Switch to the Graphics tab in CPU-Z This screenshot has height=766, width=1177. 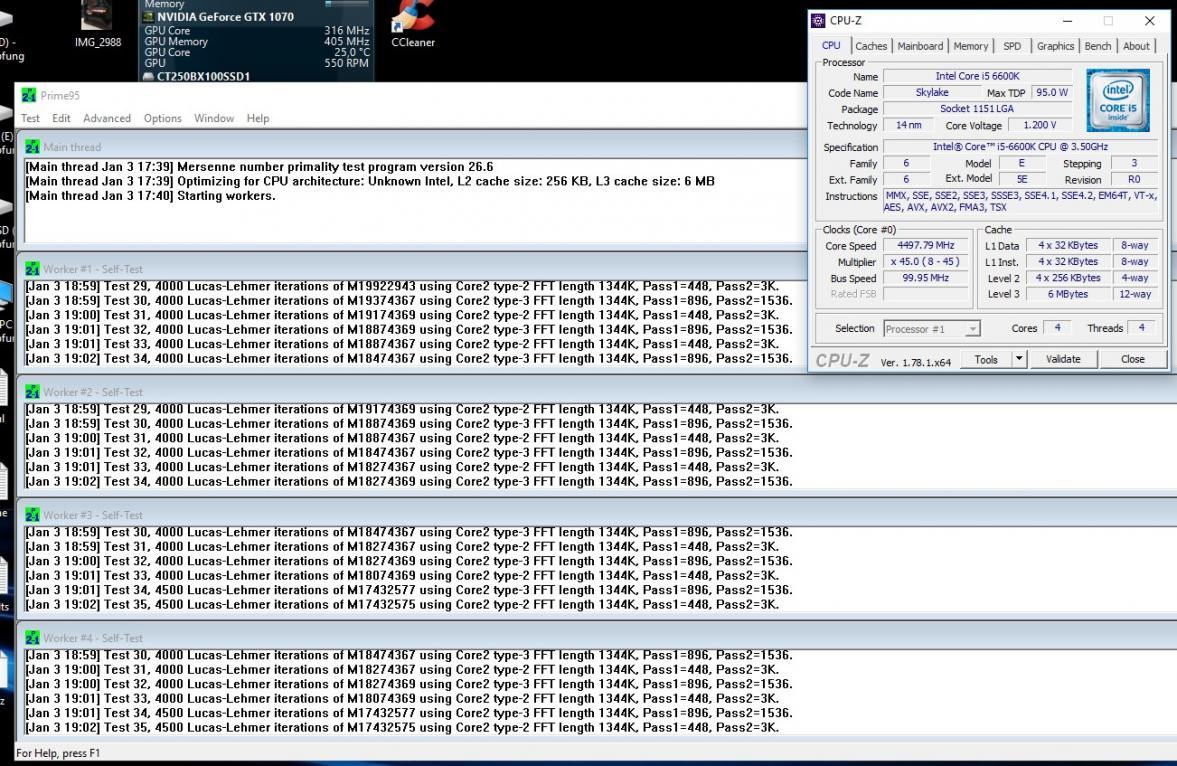[x=1055, y=47]
